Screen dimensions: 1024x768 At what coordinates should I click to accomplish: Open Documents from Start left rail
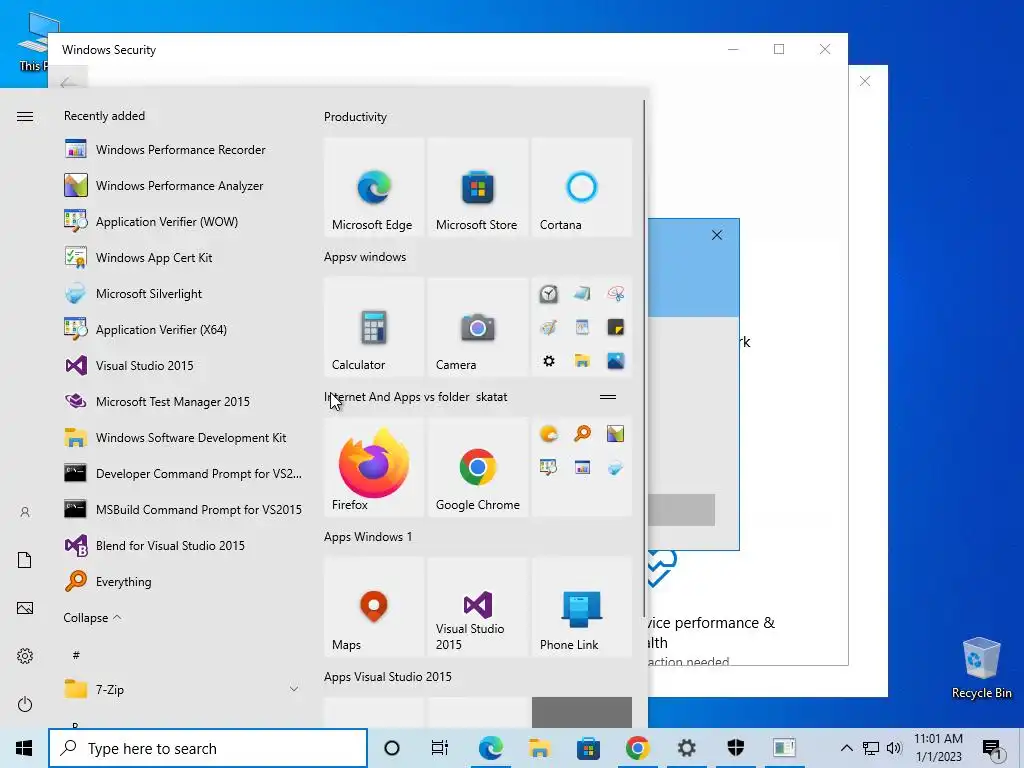(x=25, y=560)
